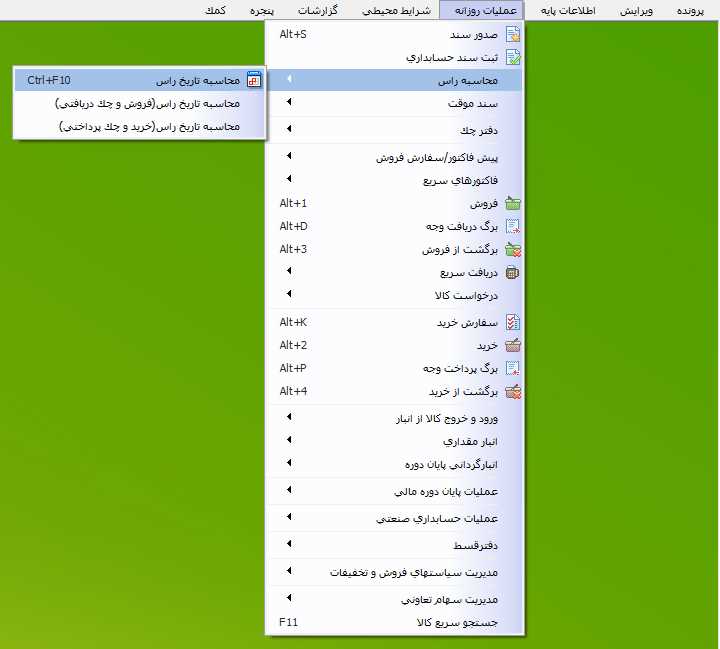Image resolution: width=720 pixels, height=649 pixels.
Task: Click the برگ پرداخت وجه icon
Action: (513, 368)
